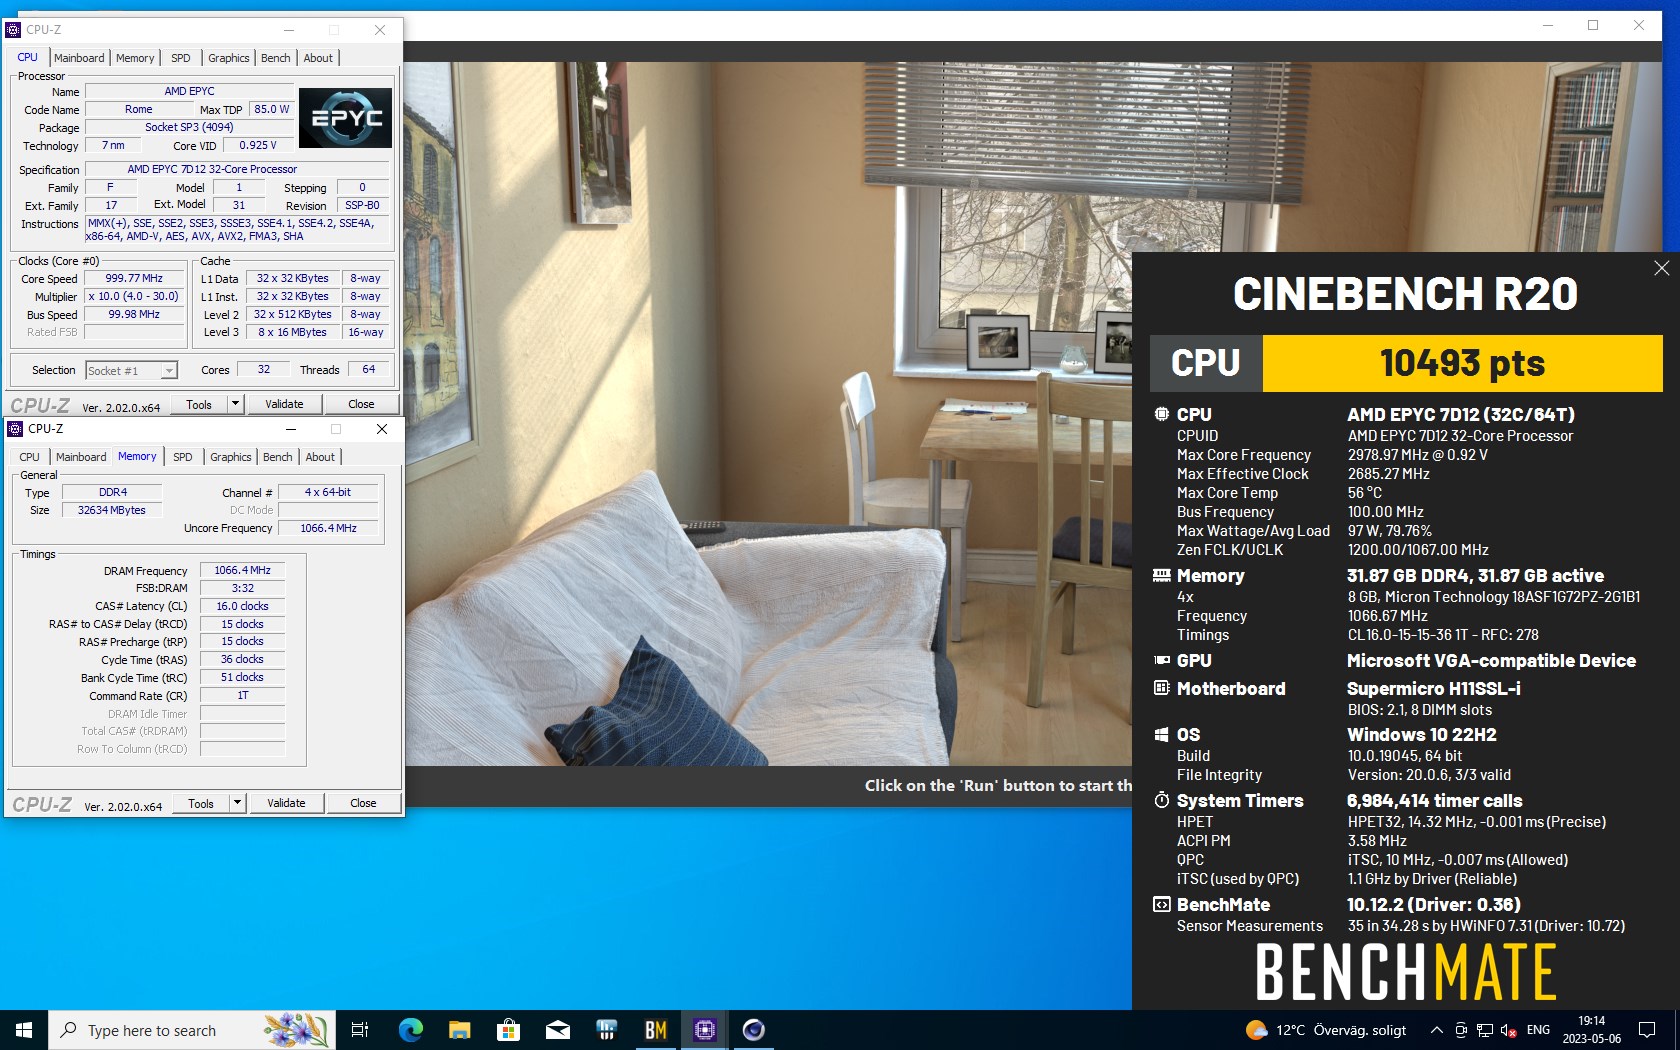Click the Threads value 64
The height and width of the screenshot is (1050, 1680).
[x=368, y=370]
